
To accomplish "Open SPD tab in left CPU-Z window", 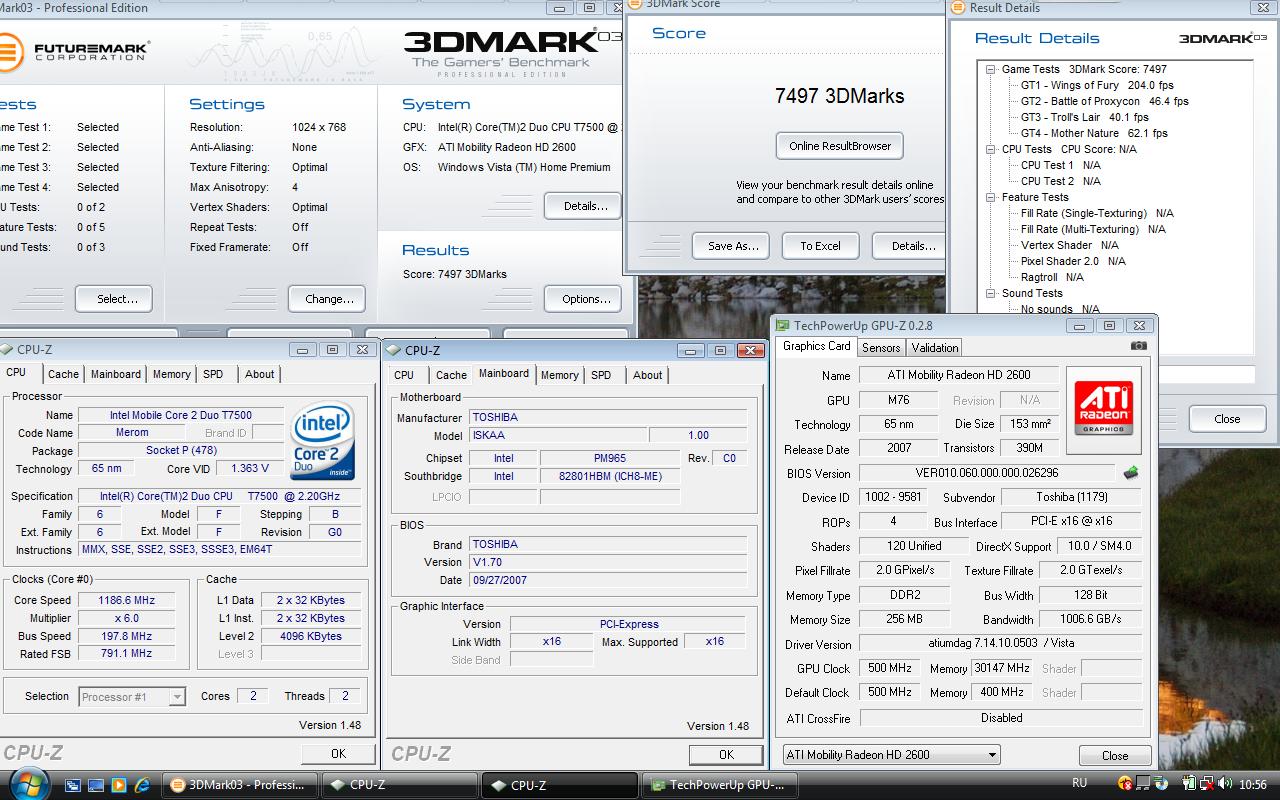I will (x=213, y=374).
